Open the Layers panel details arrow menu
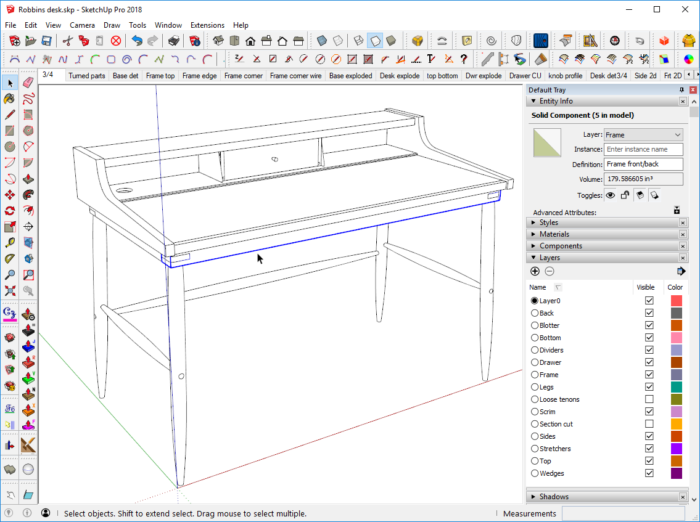The height and width of the screenshot is (522, 700). pos(680,271)
